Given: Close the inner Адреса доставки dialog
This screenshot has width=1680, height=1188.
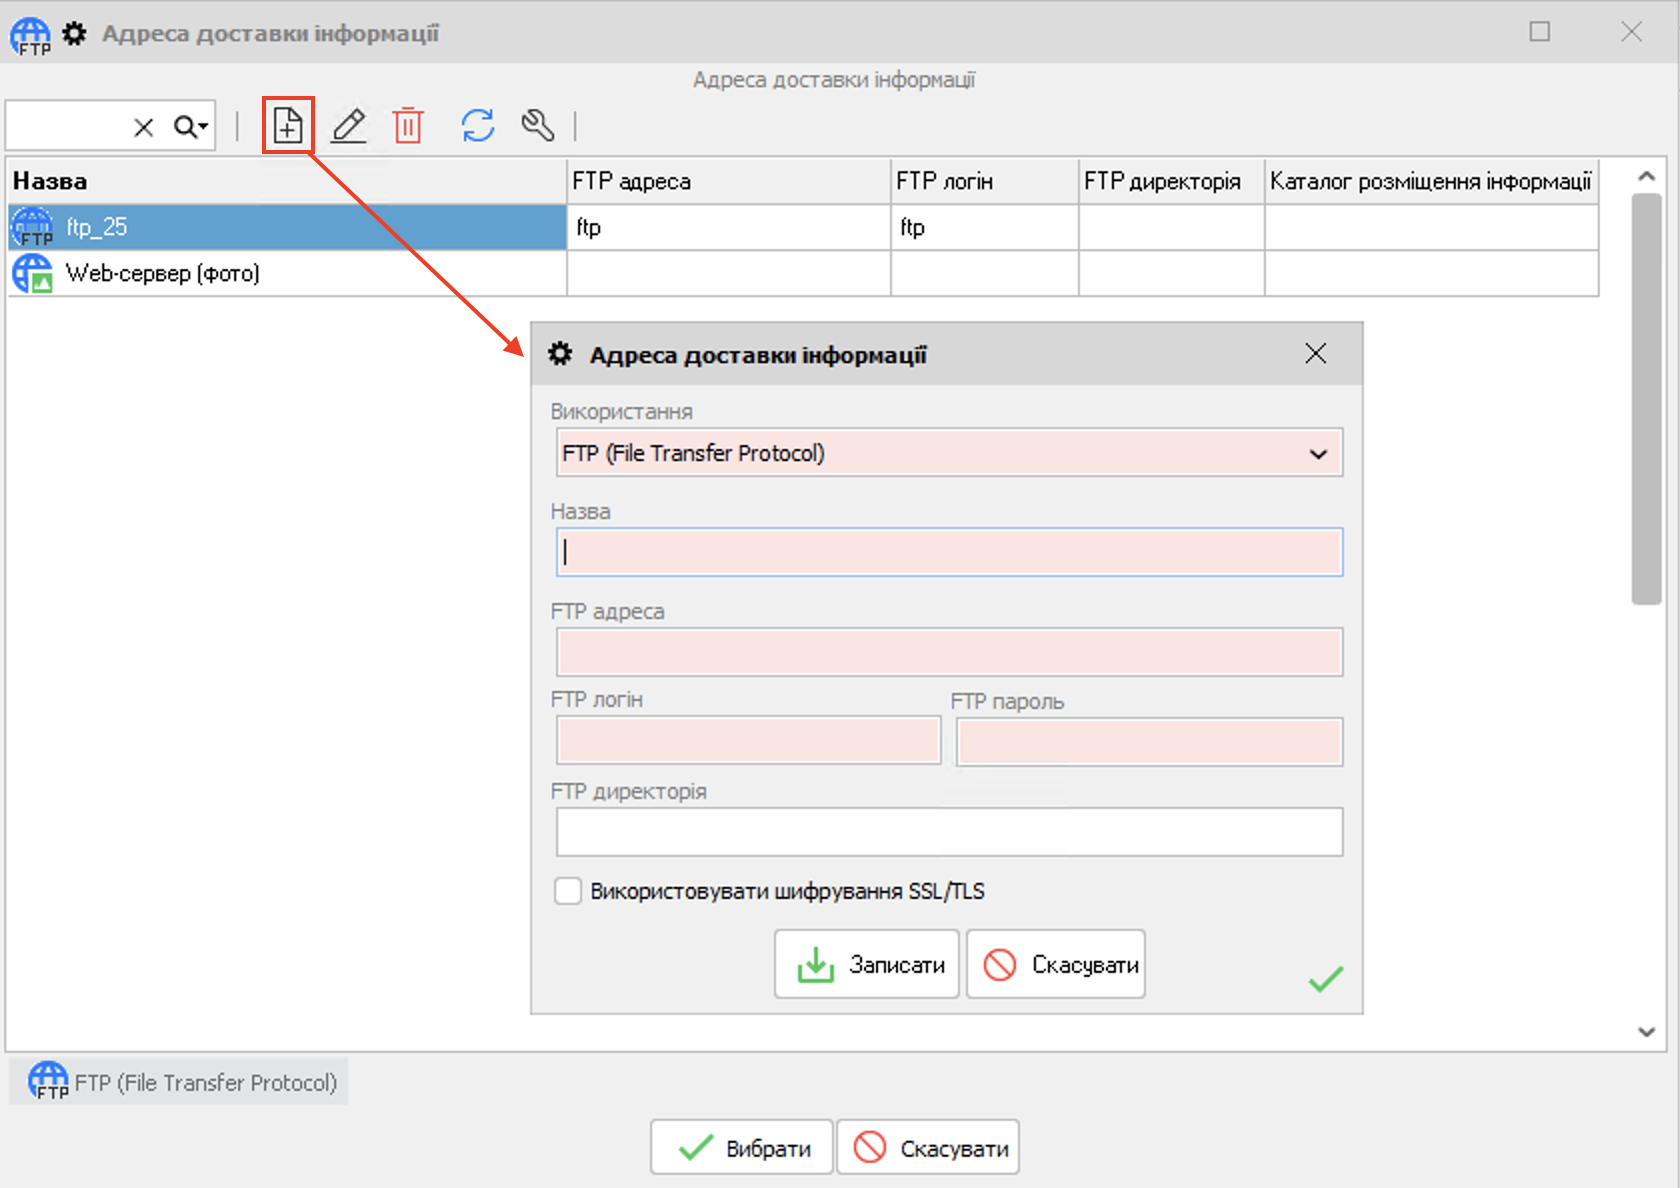Looking at the screenshot, I should [x=1315, y=353].
